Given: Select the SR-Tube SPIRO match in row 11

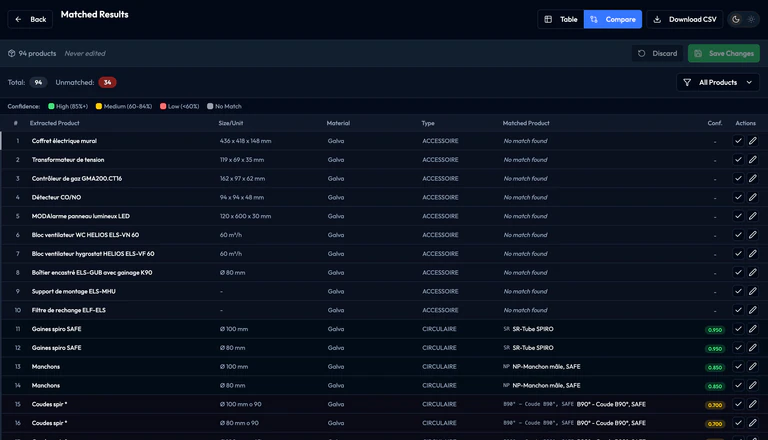Looking at the screenshot, I should 533,329.
